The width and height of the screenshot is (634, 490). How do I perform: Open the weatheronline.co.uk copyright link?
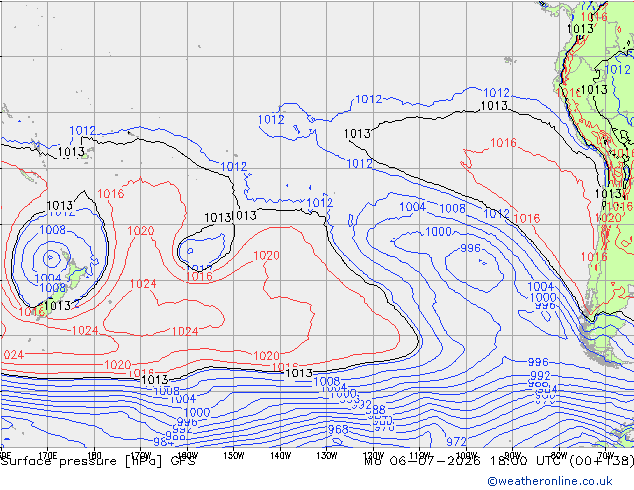tap(550, 481)
